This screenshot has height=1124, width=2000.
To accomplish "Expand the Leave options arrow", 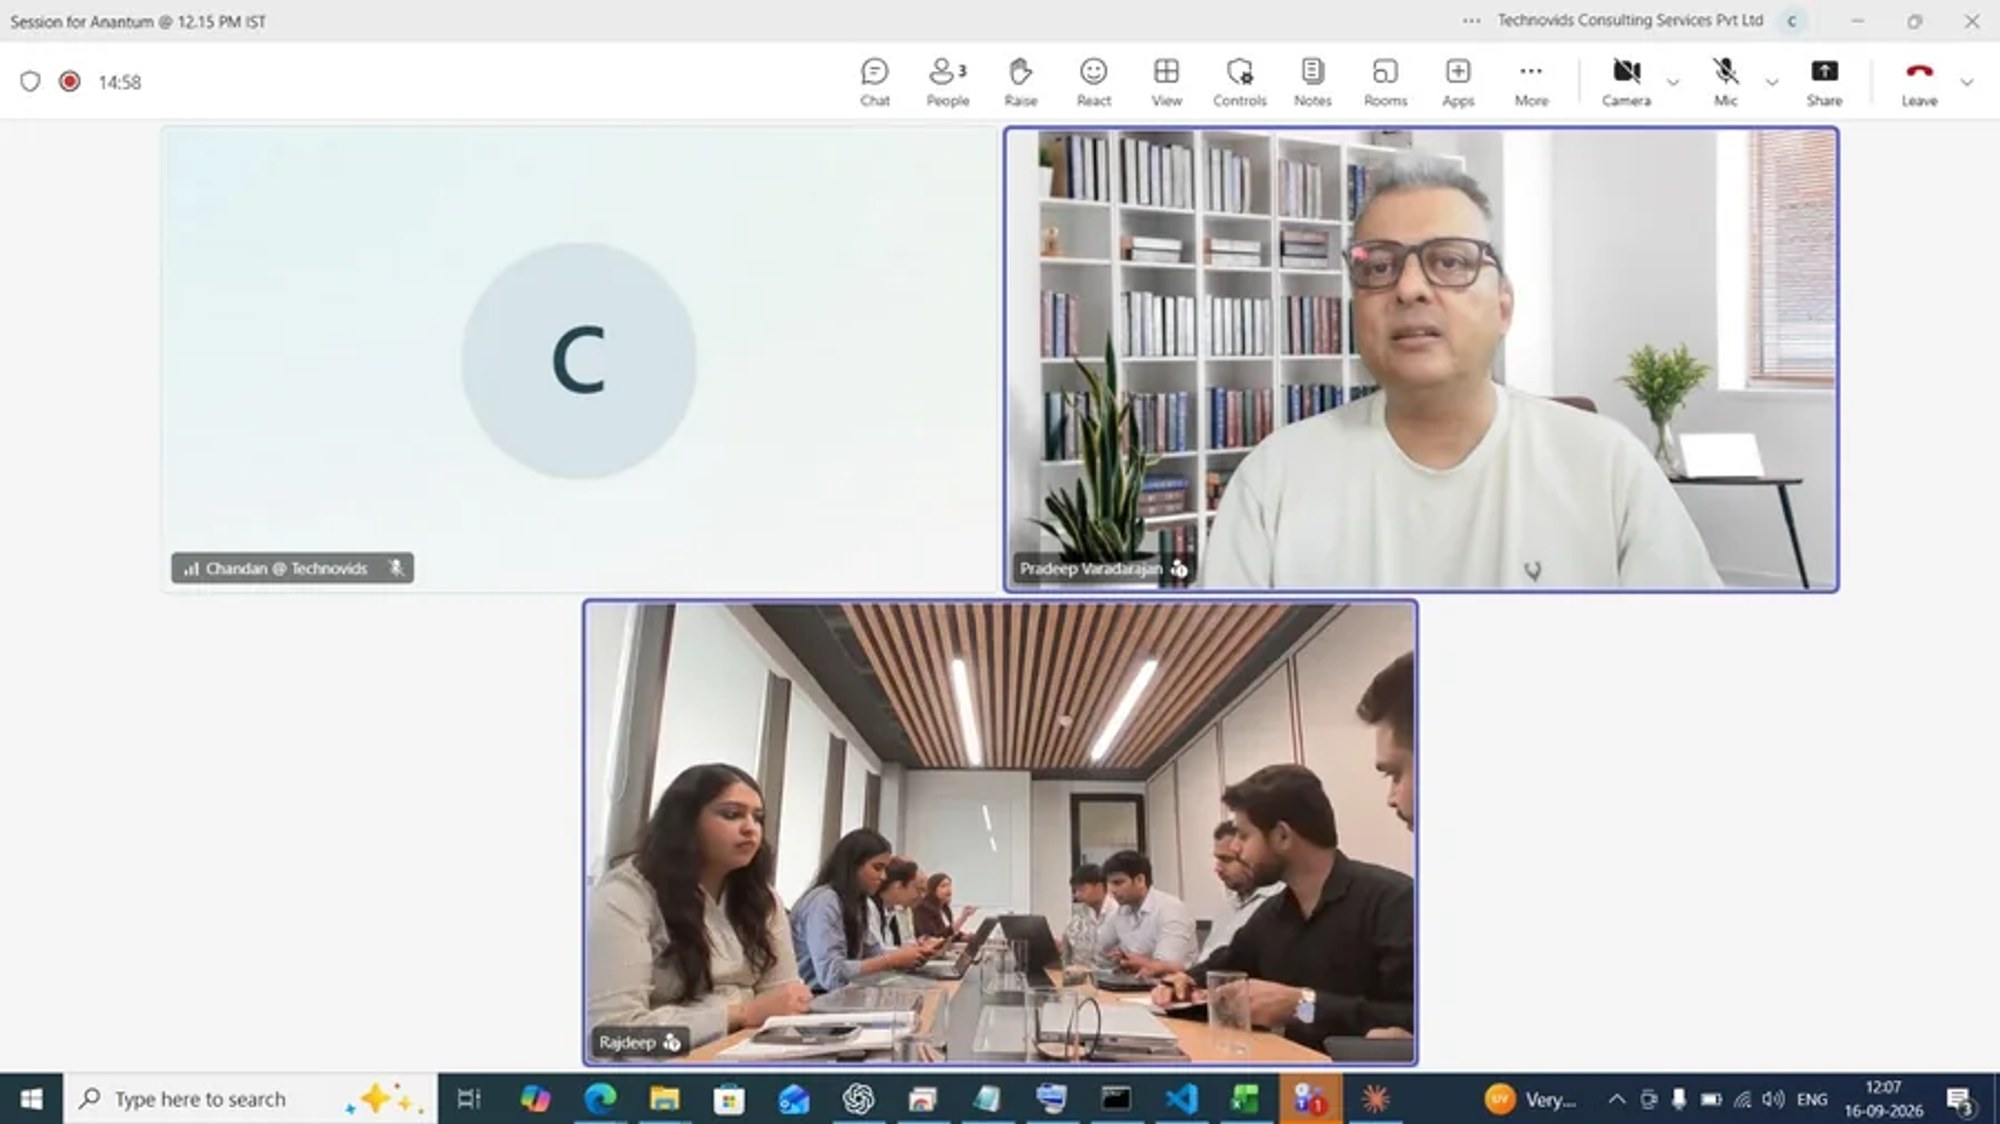I will (x=1966, y=82).
